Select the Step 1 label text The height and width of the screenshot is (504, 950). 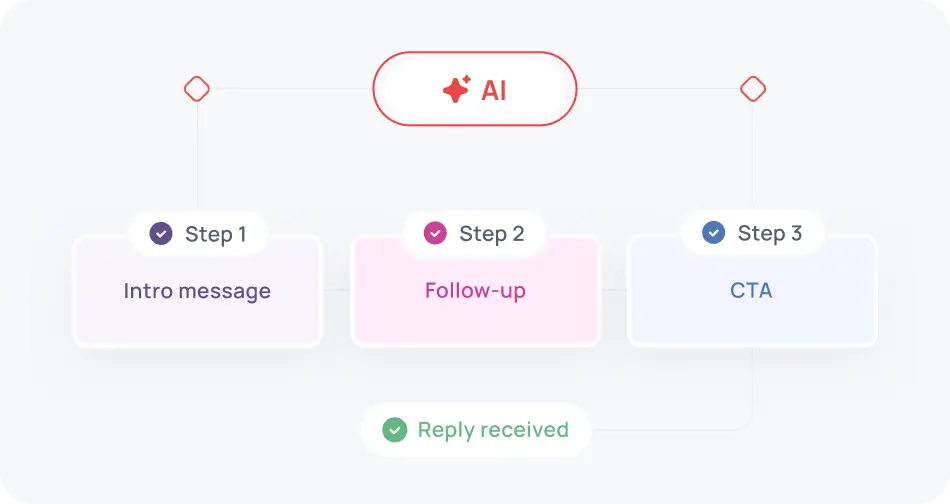(x=215, y=234)
